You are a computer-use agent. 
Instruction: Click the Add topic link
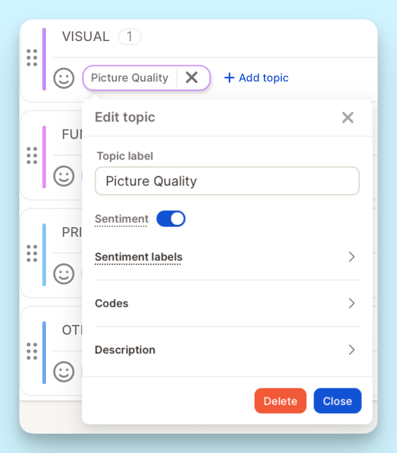coord(256,78)
